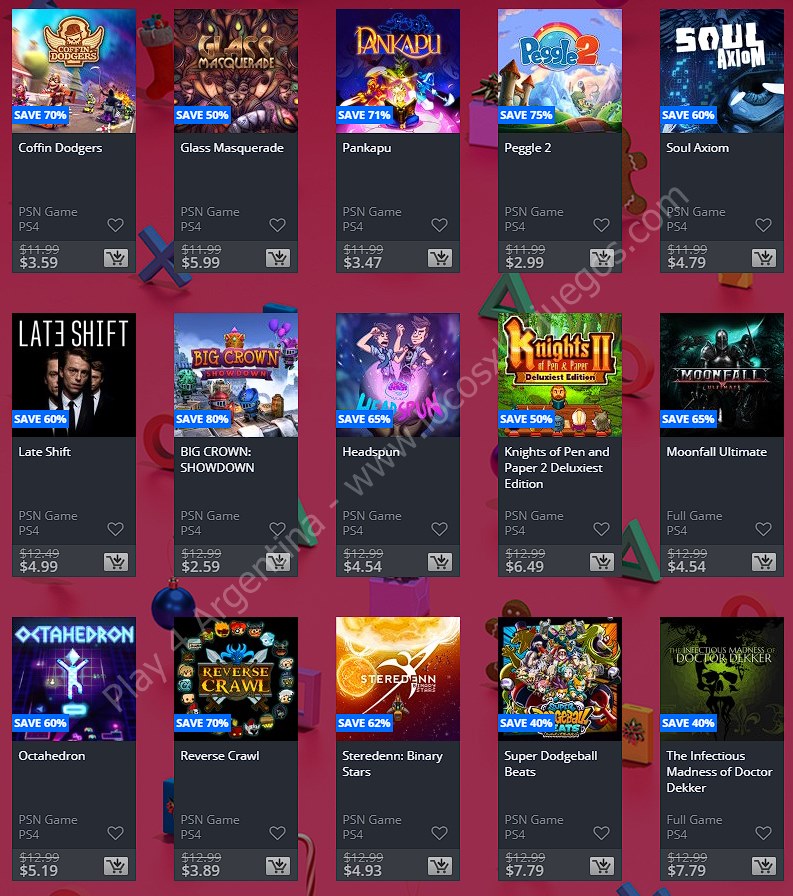Viewport: 793px width, 896px height.
Task: Add Coffin Dodgers to cart
Action: 116,258
